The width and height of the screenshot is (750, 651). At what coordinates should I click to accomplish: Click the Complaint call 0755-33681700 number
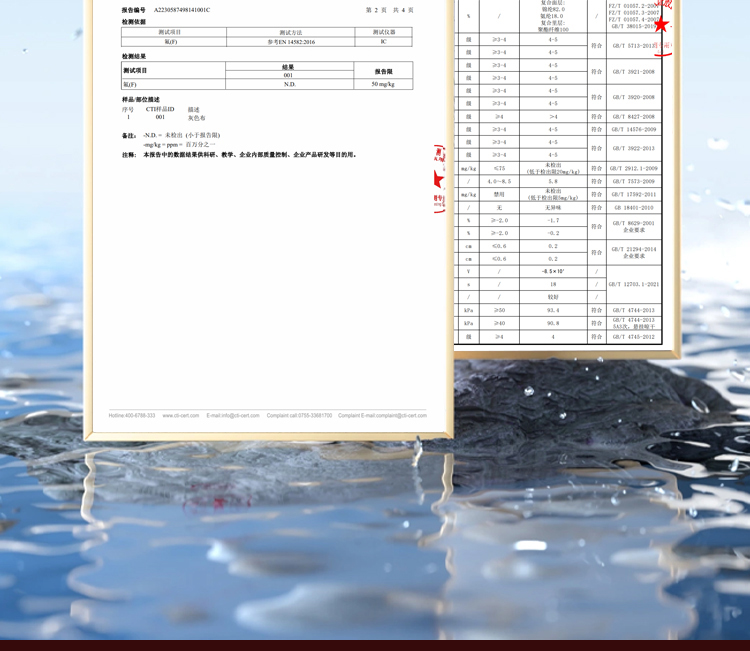(x=299, y=415)
